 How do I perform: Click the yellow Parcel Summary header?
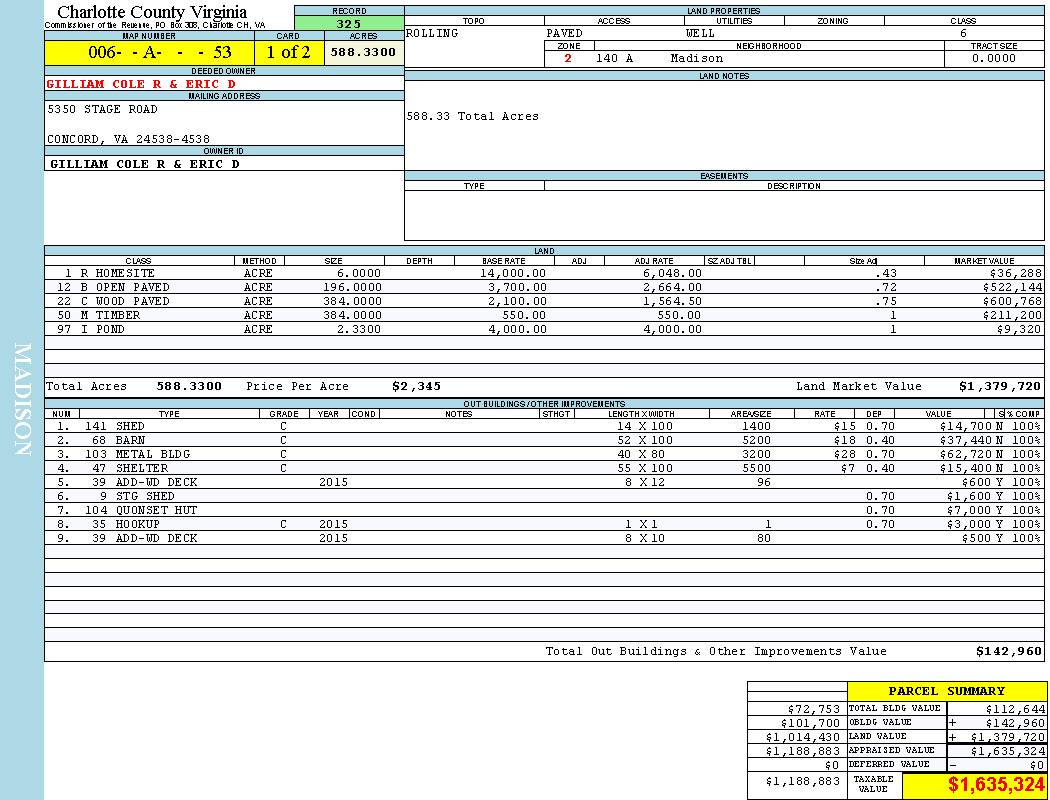coord(946,691)
